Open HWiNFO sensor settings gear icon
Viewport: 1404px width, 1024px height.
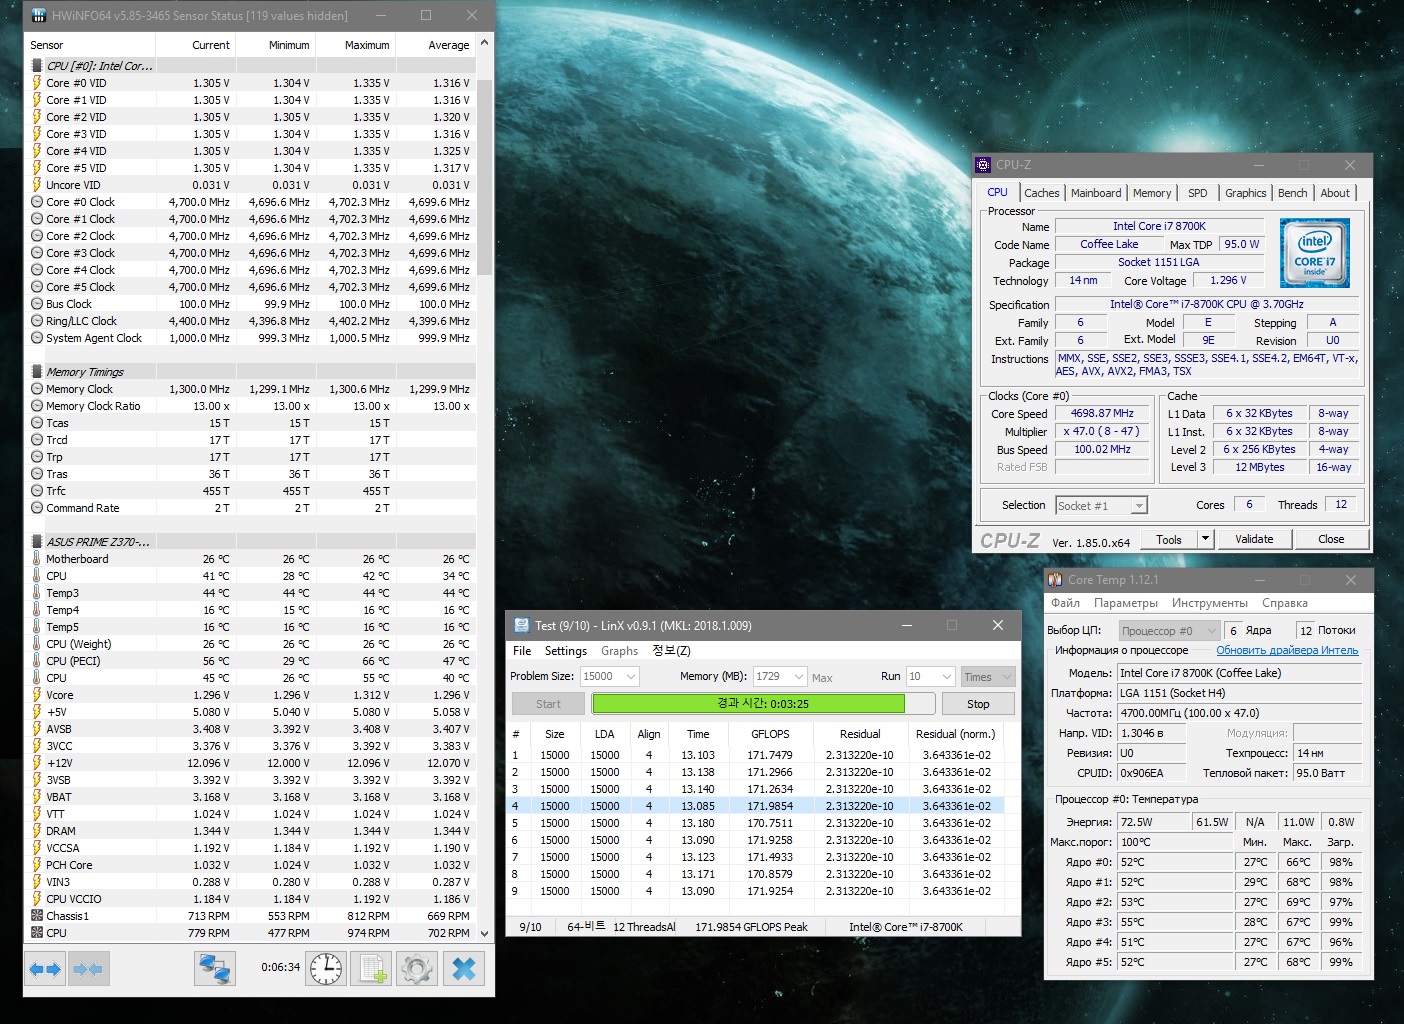point(417,968)
